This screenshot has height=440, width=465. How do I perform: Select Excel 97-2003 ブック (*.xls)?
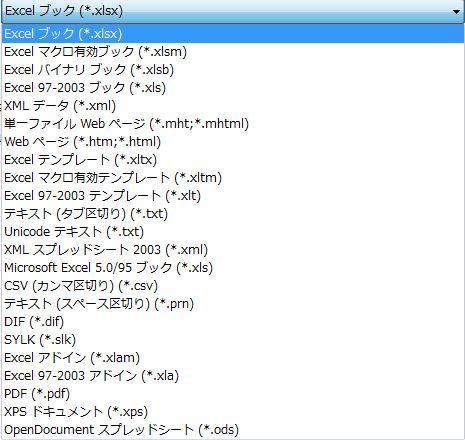pos(233,88)
